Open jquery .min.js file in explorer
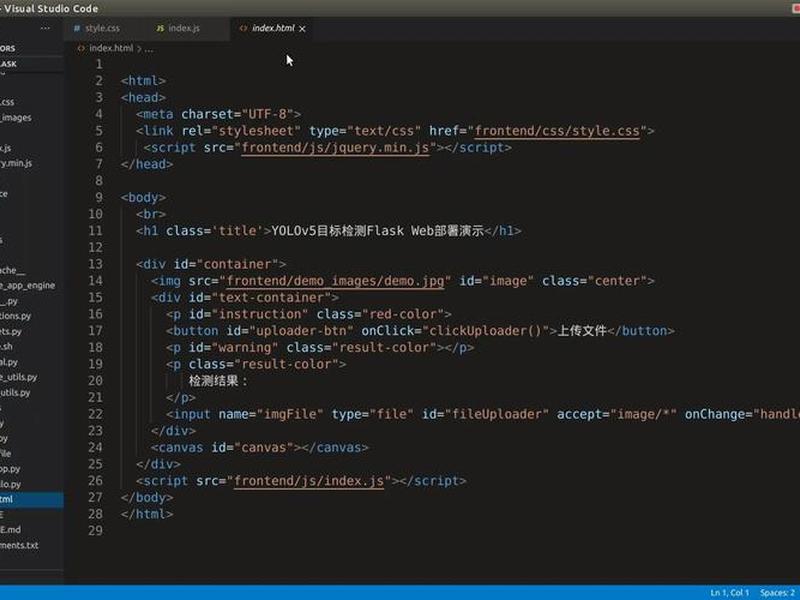The width and height of the screenshot is (800, 600). [16, 163]
